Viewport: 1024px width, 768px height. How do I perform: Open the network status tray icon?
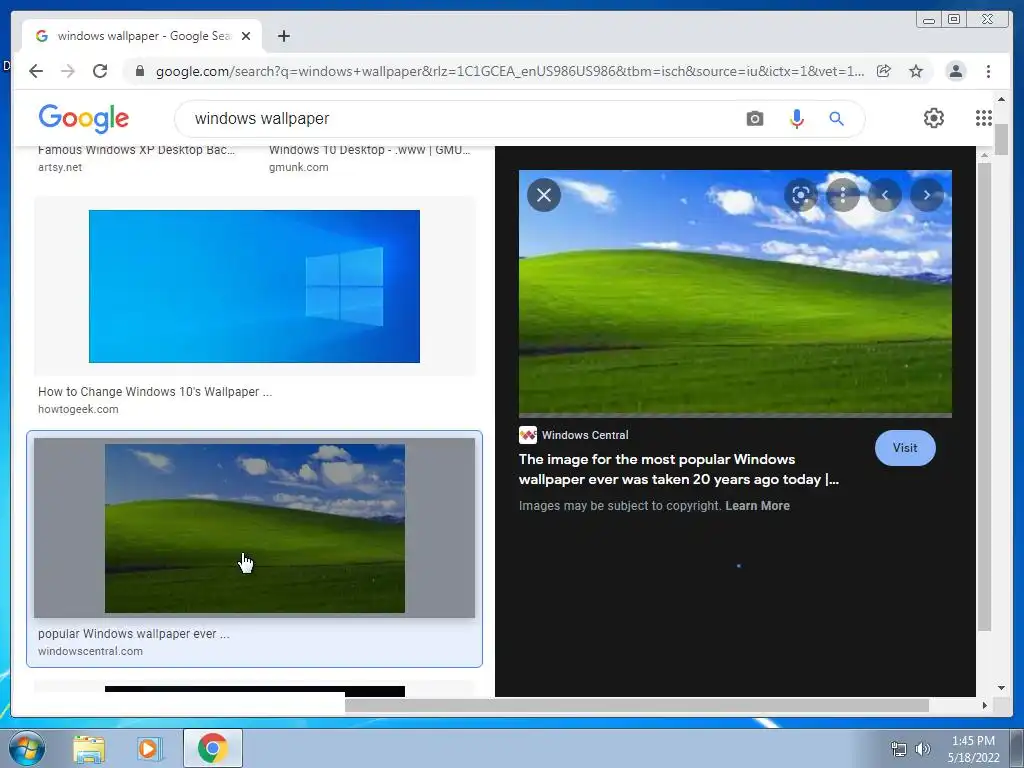[899, 749]
